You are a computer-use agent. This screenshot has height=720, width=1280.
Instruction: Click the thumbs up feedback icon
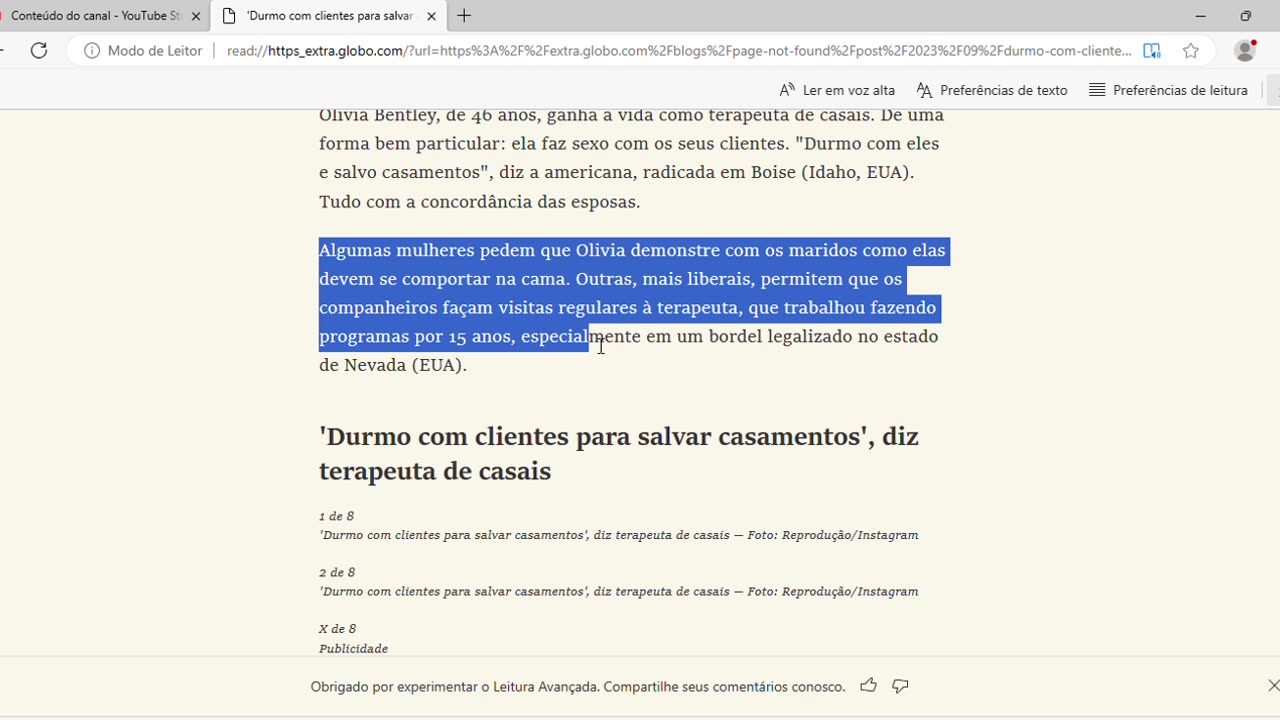[868, 686]
